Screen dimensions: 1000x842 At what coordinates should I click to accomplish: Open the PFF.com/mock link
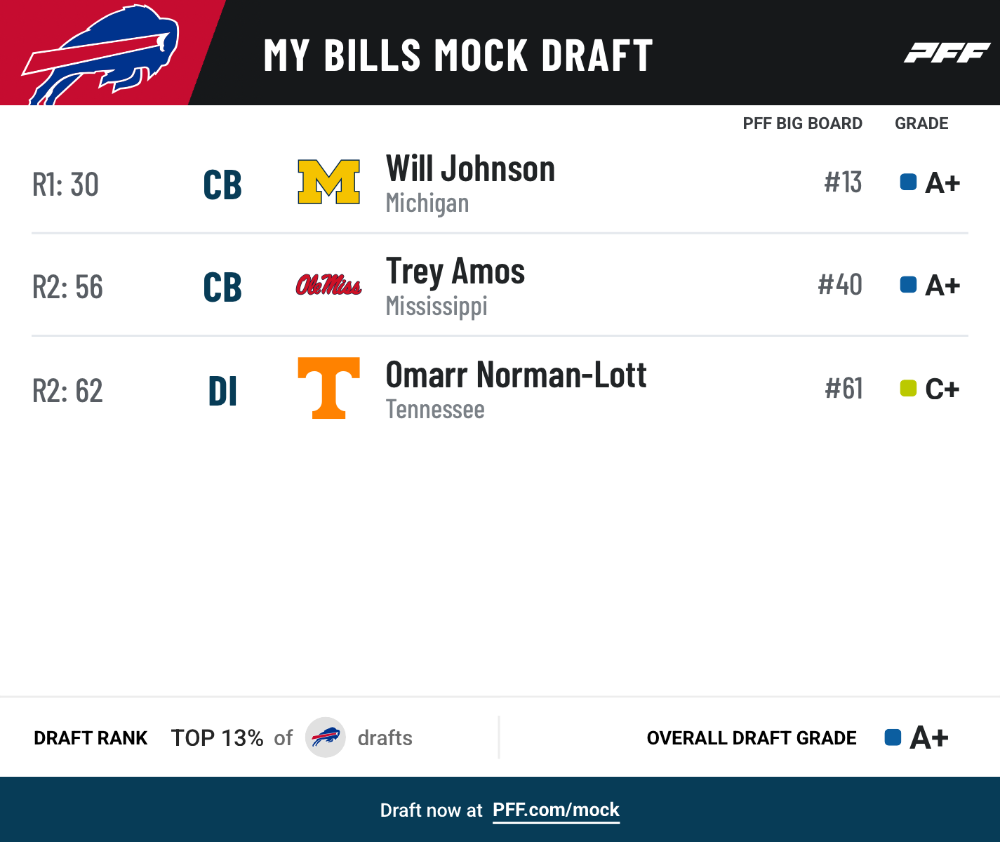click(555, 810)
